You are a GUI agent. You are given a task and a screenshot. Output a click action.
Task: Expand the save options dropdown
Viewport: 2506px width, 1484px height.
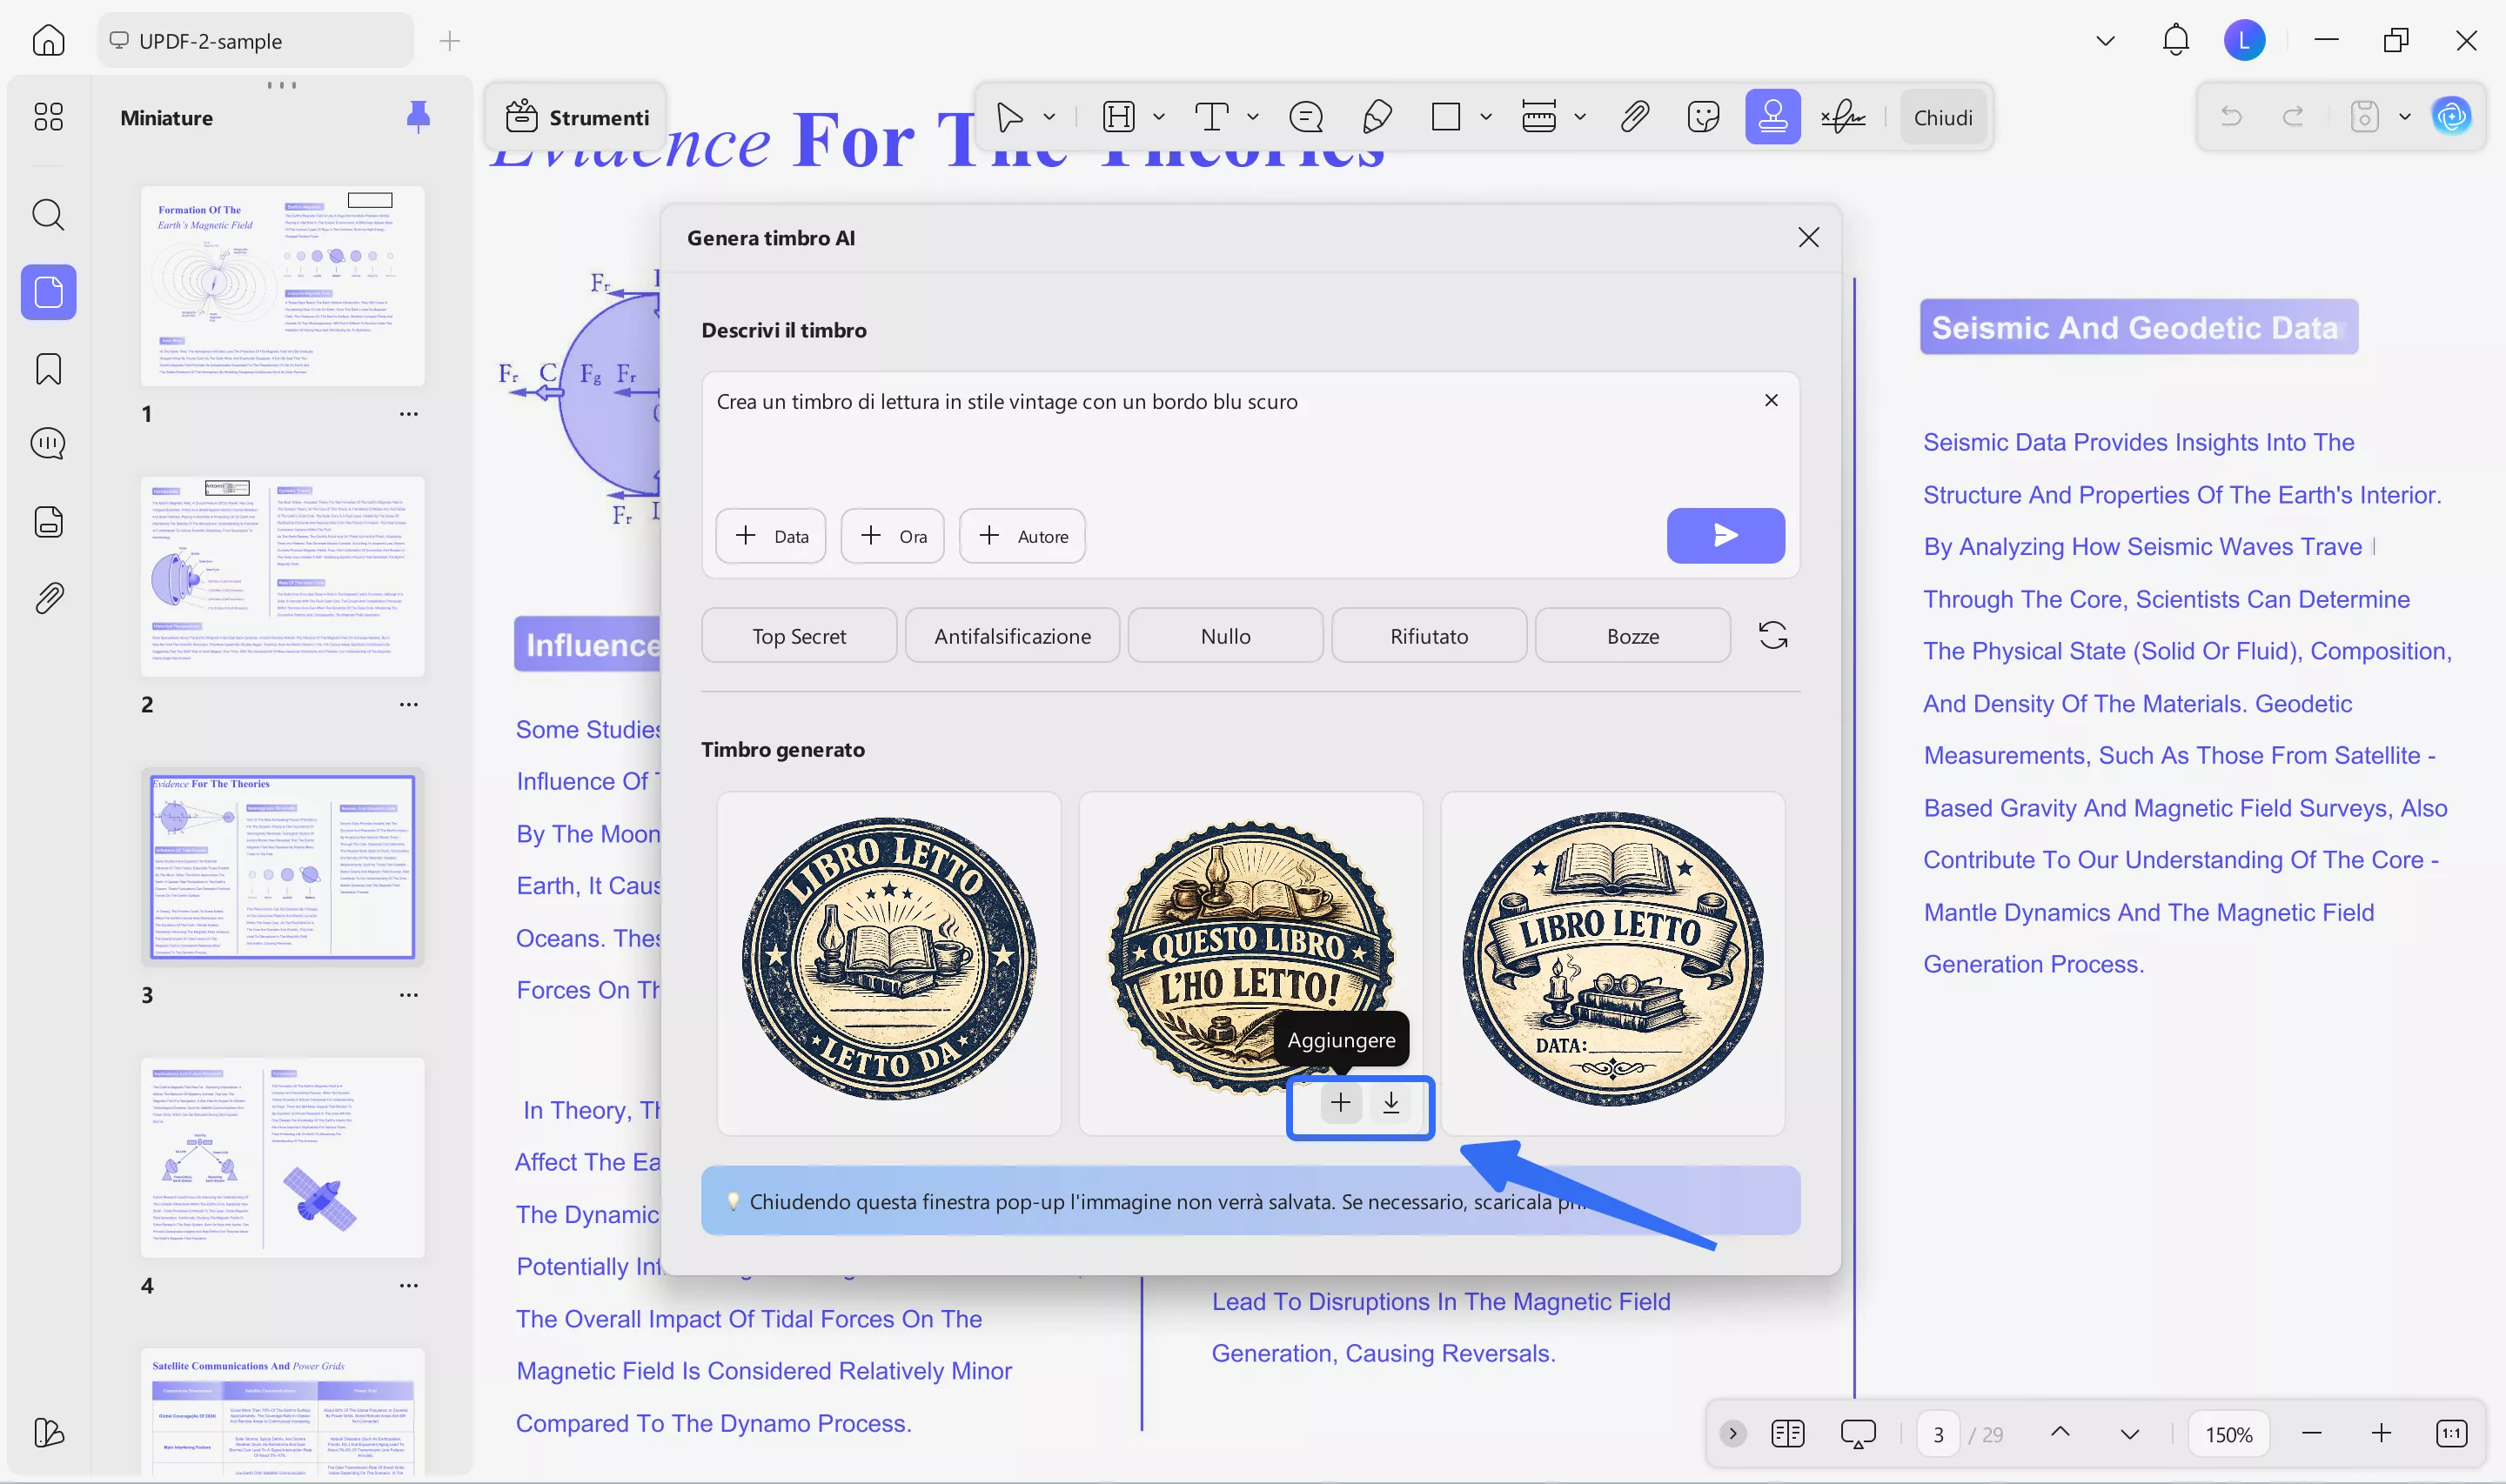click(x=2407, y=116)
